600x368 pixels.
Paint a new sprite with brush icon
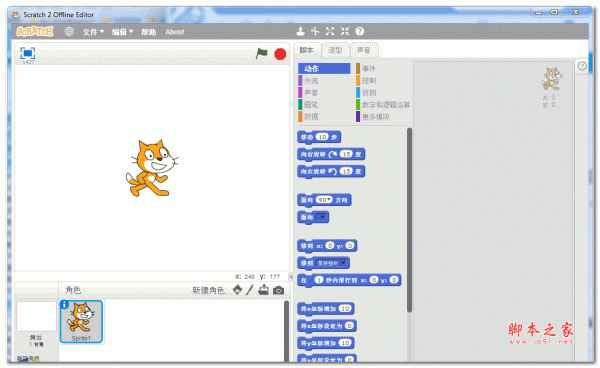coord(249,290)
